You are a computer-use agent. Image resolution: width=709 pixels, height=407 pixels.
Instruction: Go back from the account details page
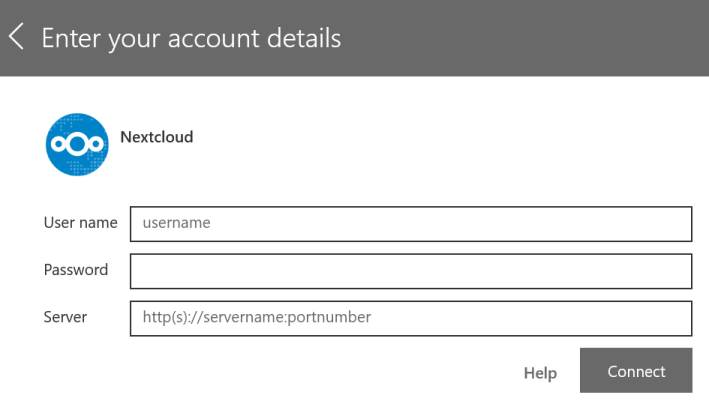coord(15,38)
